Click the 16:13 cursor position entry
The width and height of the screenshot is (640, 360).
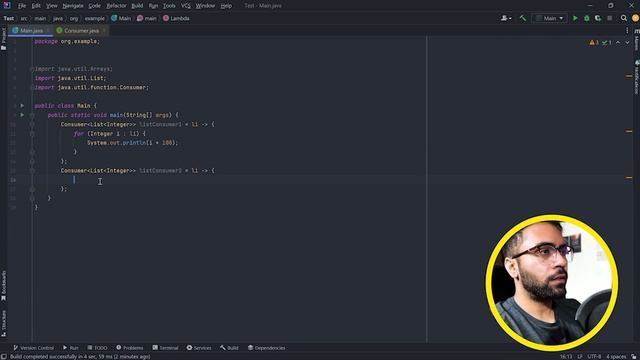point(566,357)
